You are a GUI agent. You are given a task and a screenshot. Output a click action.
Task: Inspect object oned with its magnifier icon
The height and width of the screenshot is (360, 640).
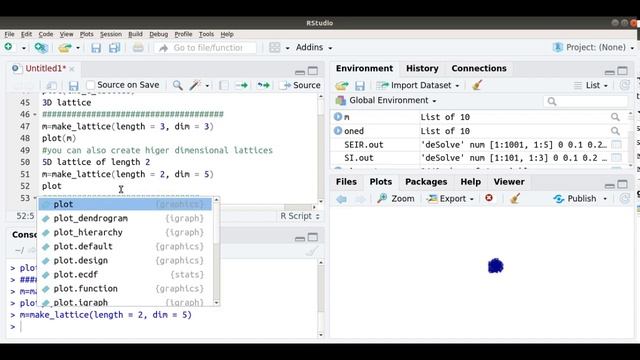point(615,131)
